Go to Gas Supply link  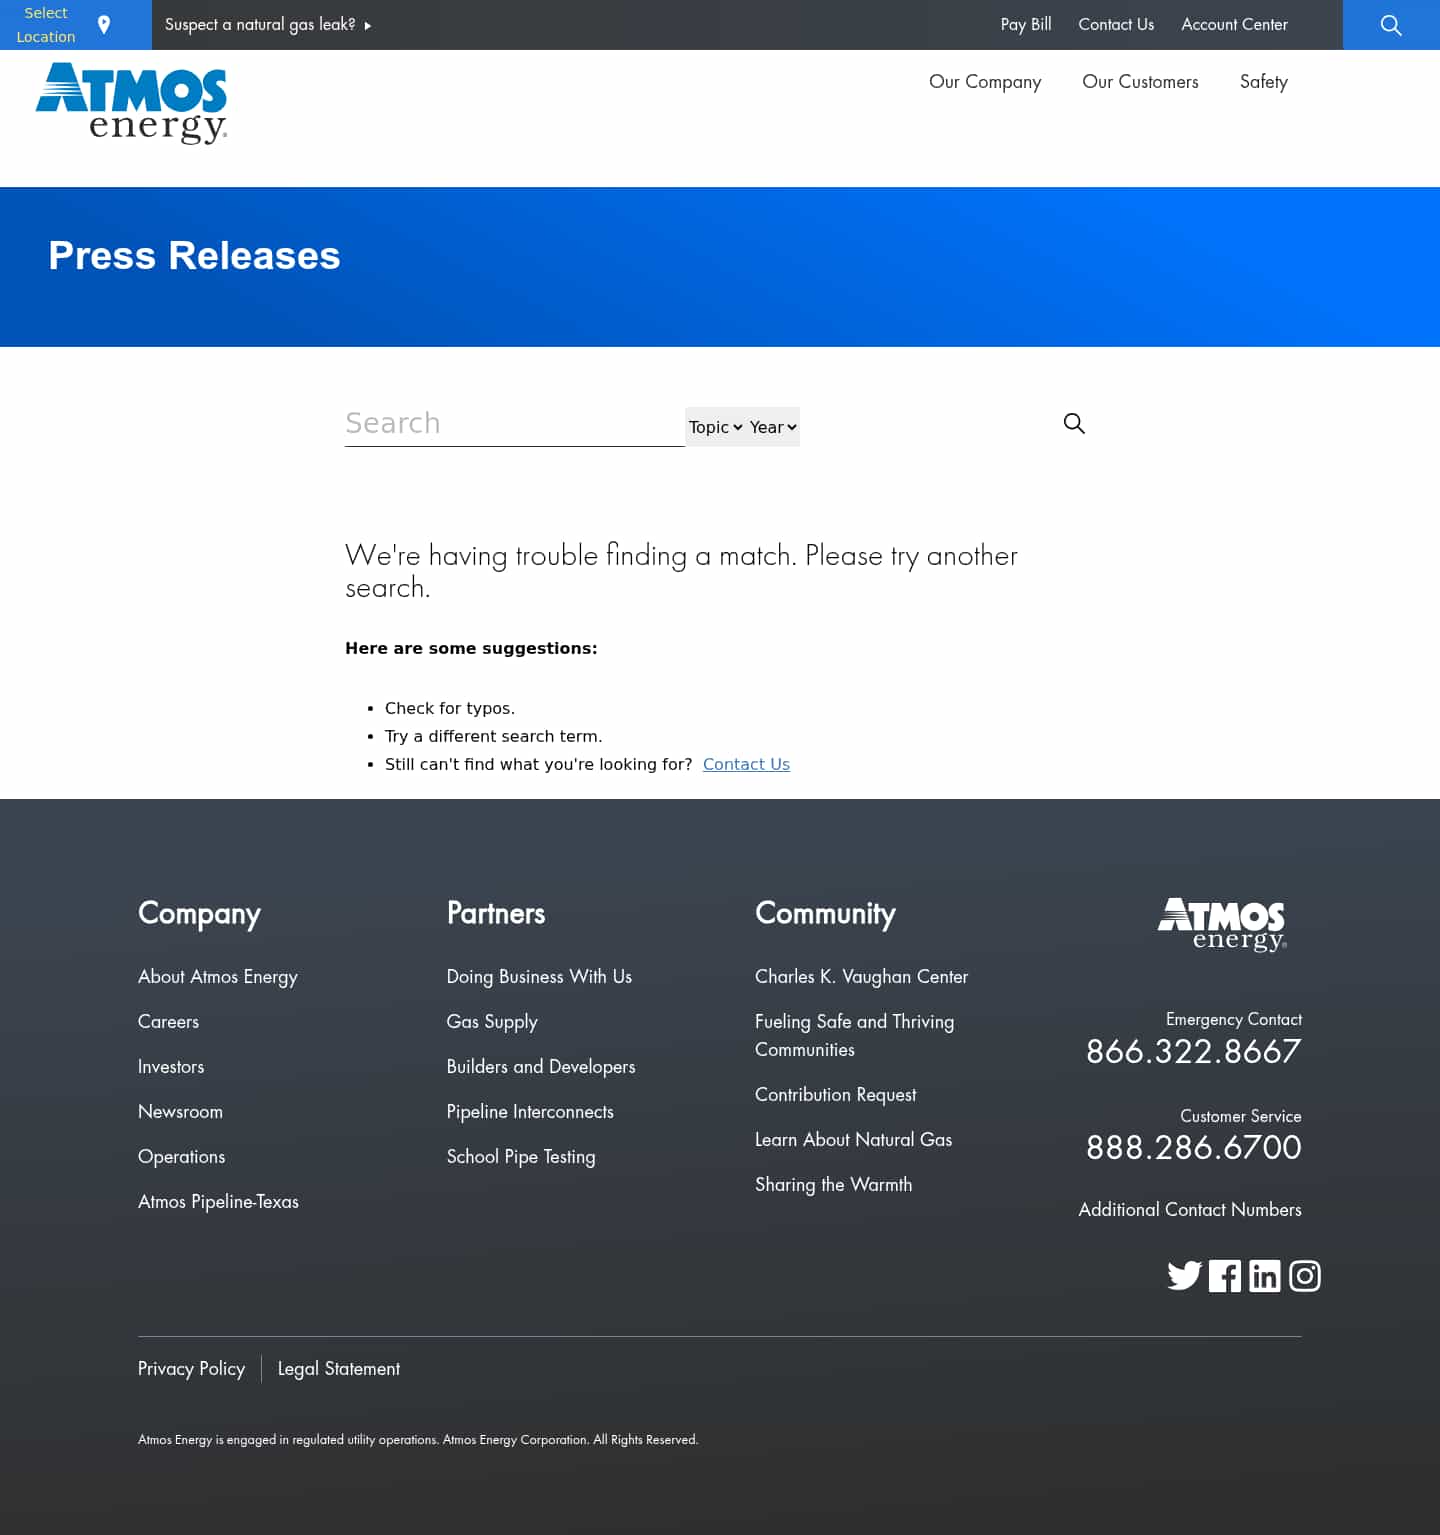pyautogui.click(x=492, y=1022)
